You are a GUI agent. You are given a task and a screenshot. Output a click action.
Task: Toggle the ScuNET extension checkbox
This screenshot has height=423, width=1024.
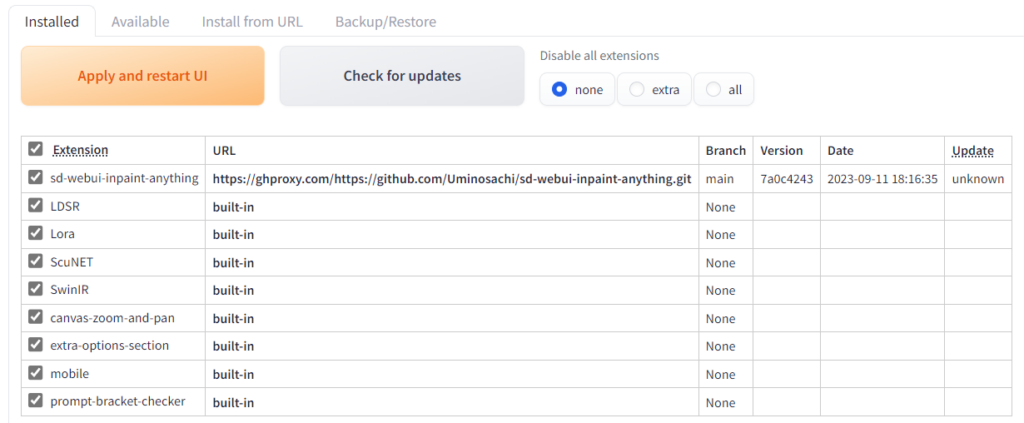36,262
